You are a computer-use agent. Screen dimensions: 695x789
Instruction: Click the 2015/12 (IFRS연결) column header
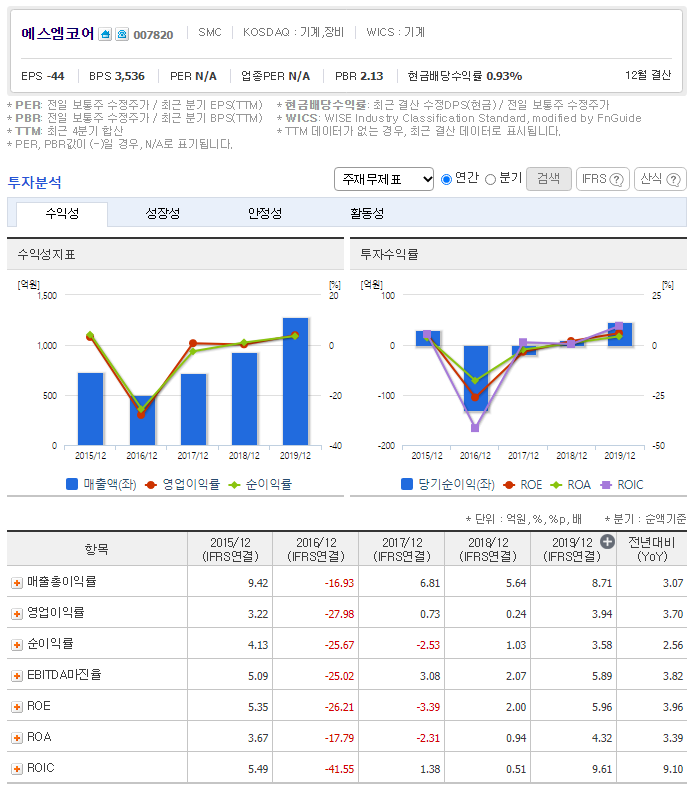(x=230, y=549)
